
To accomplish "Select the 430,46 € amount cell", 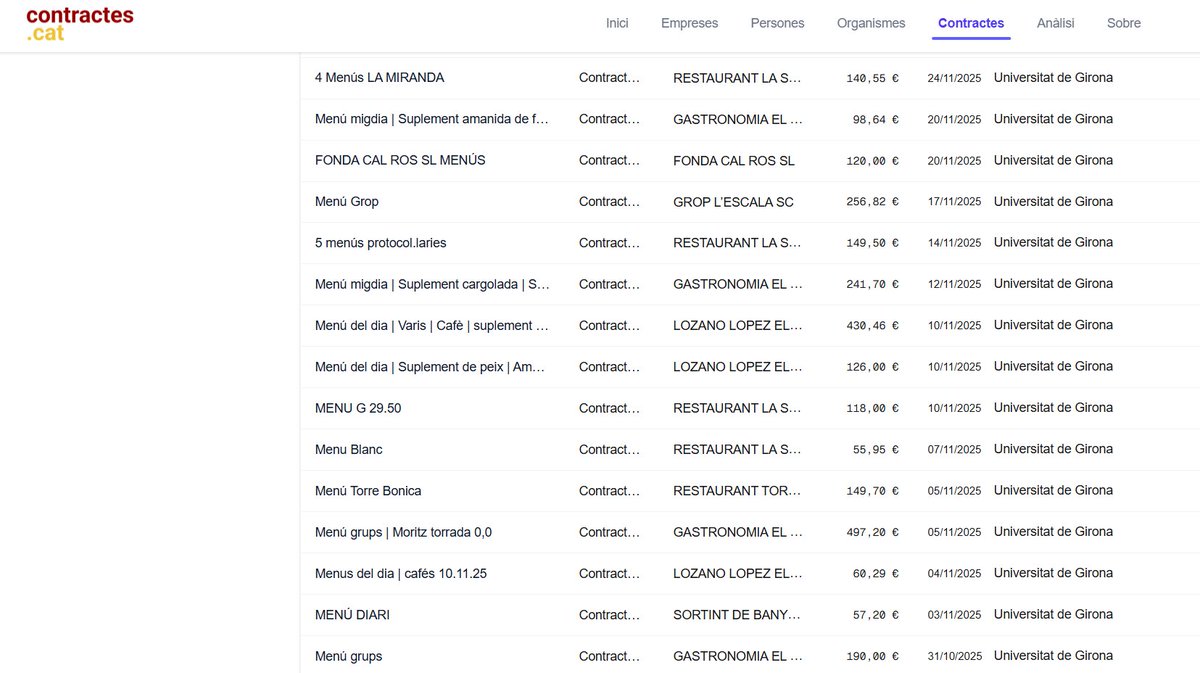I will click(x=872, y=326).
